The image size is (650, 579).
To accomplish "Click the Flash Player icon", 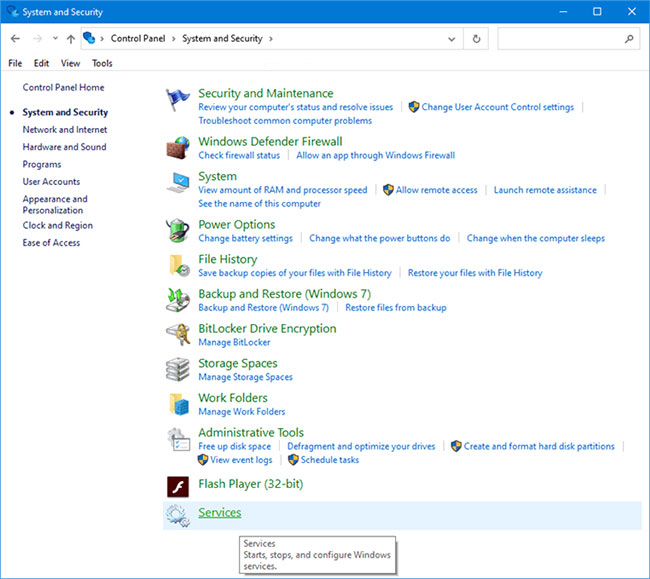I will 178,487.
